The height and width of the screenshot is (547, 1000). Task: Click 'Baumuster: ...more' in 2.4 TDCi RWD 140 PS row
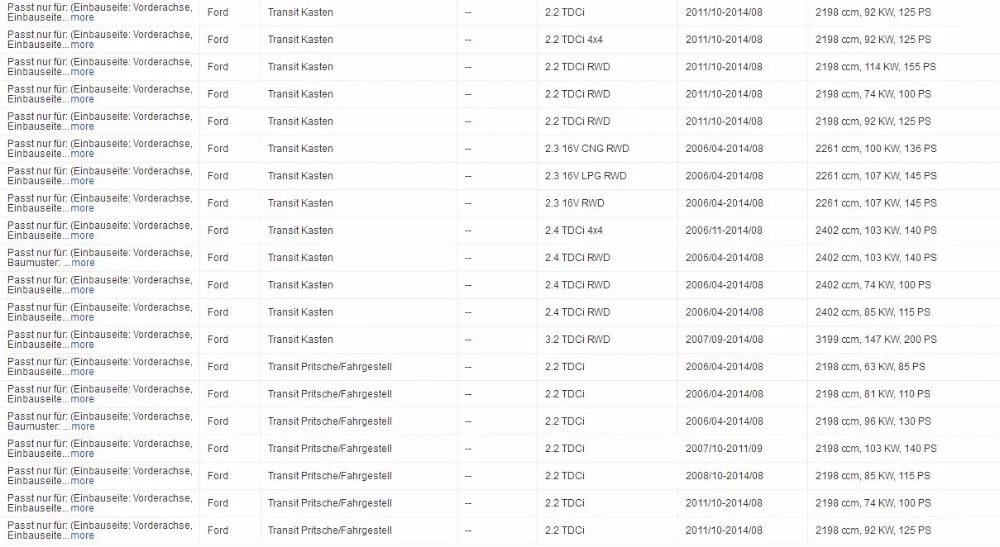pos(83,263)
